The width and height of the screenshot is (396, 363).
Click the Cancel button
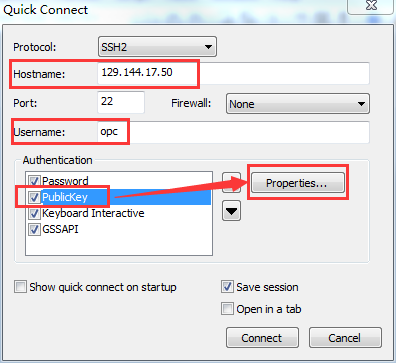[345, 338]
